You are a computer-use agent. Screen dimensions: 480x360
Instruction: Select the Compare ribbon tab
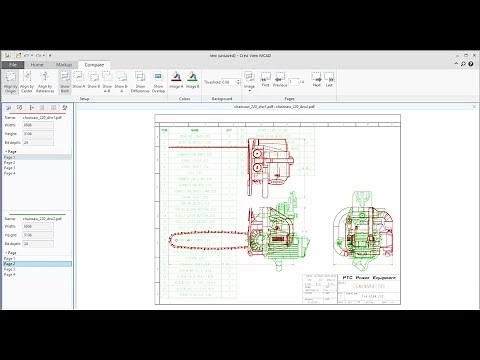tap(94, 65)
